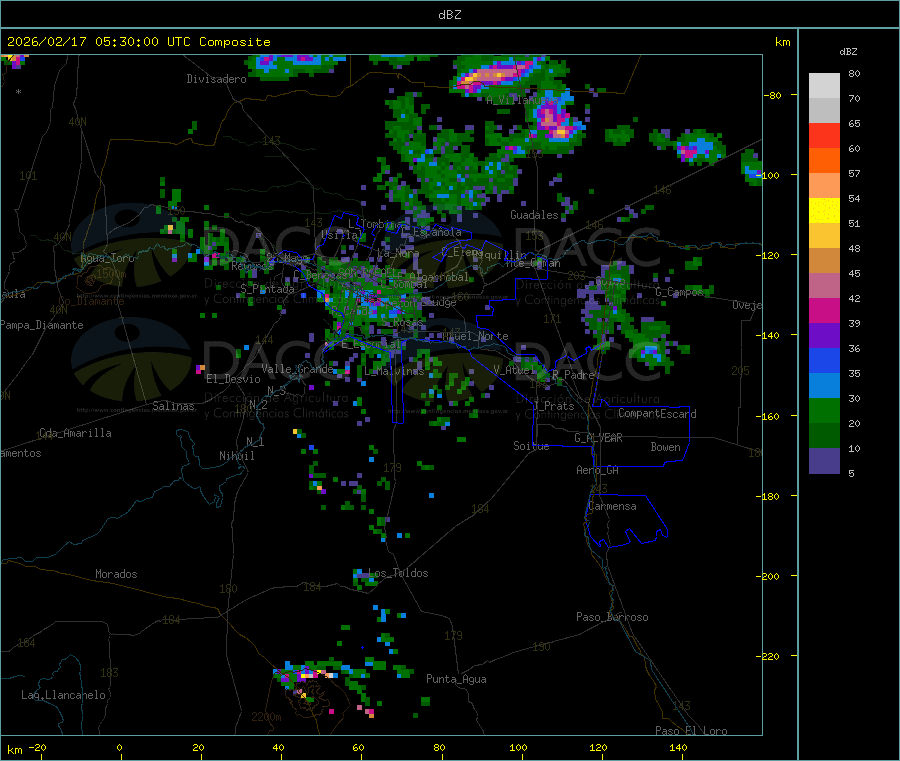Click the 'Paso_El_Loro' map label
The width and height of the screenshot is (900, 761).
(691, 731)
